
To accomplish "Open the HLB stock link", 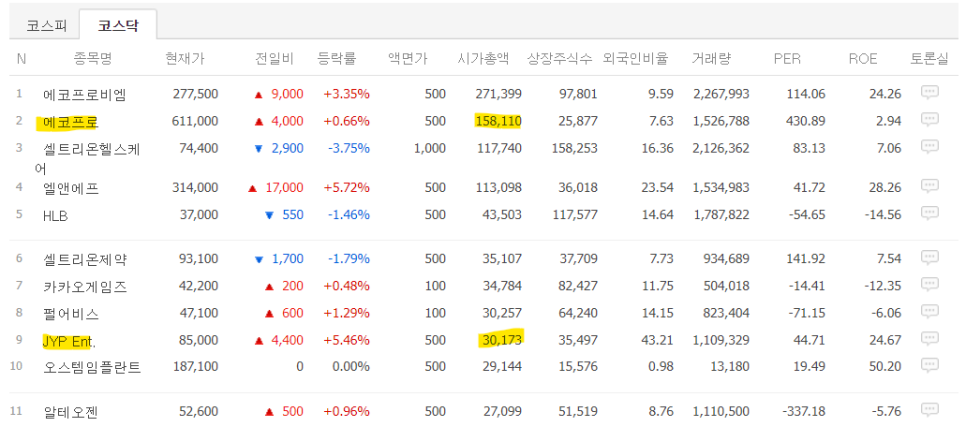I will [x=55, y=215].
